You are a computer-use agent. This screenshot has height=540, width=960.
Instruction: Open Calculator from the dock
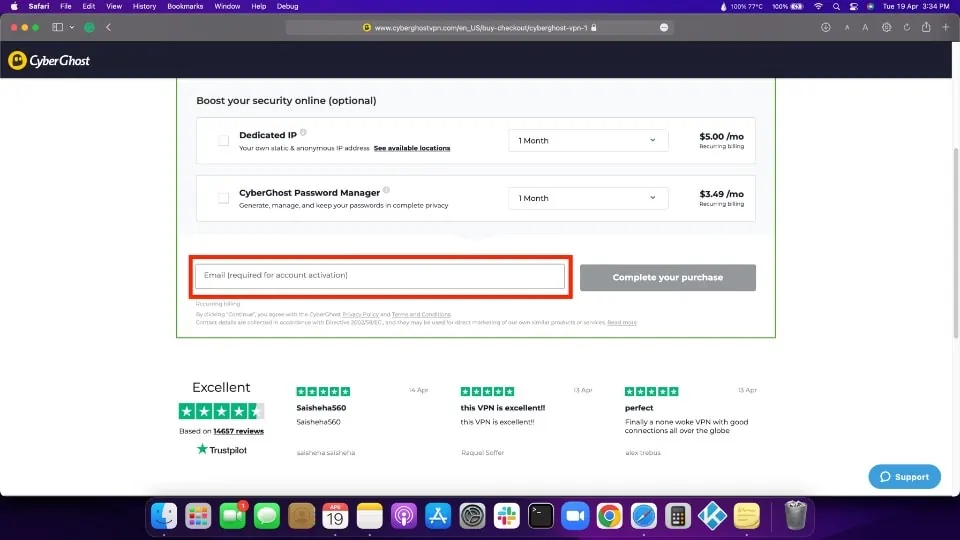(x=678, y=516)
